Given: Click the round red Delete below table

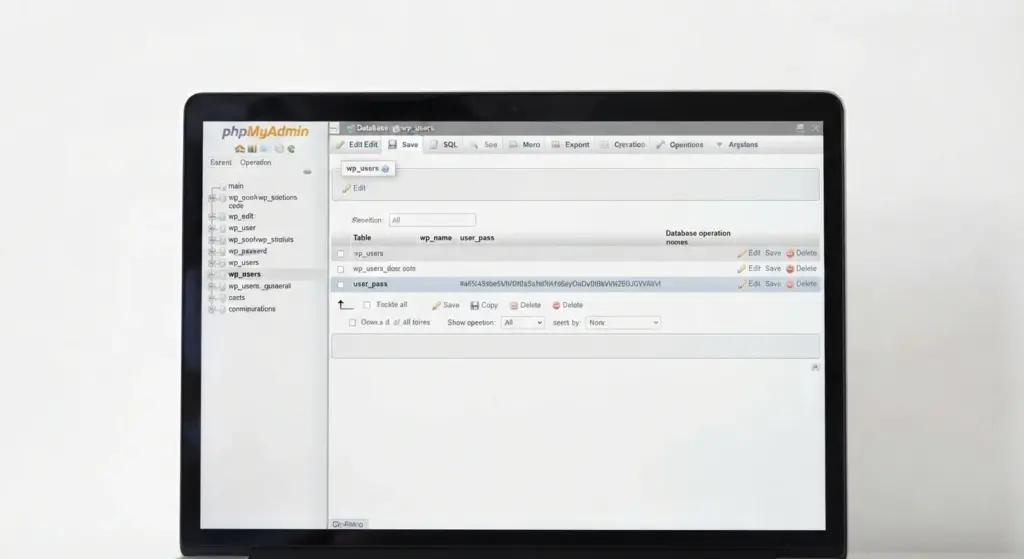Looking at the screenshot, I should tap(568, 305).
